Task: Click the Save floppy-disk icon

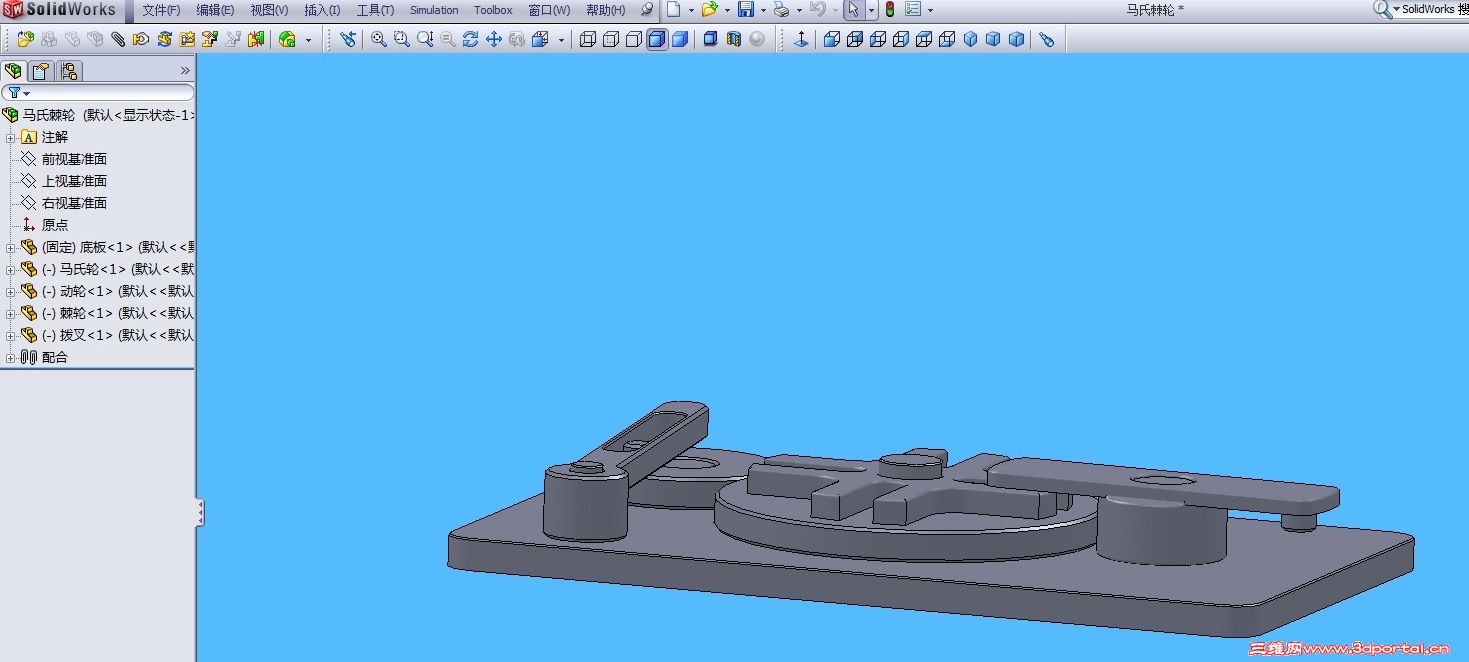Action: [x=746, y=10]
